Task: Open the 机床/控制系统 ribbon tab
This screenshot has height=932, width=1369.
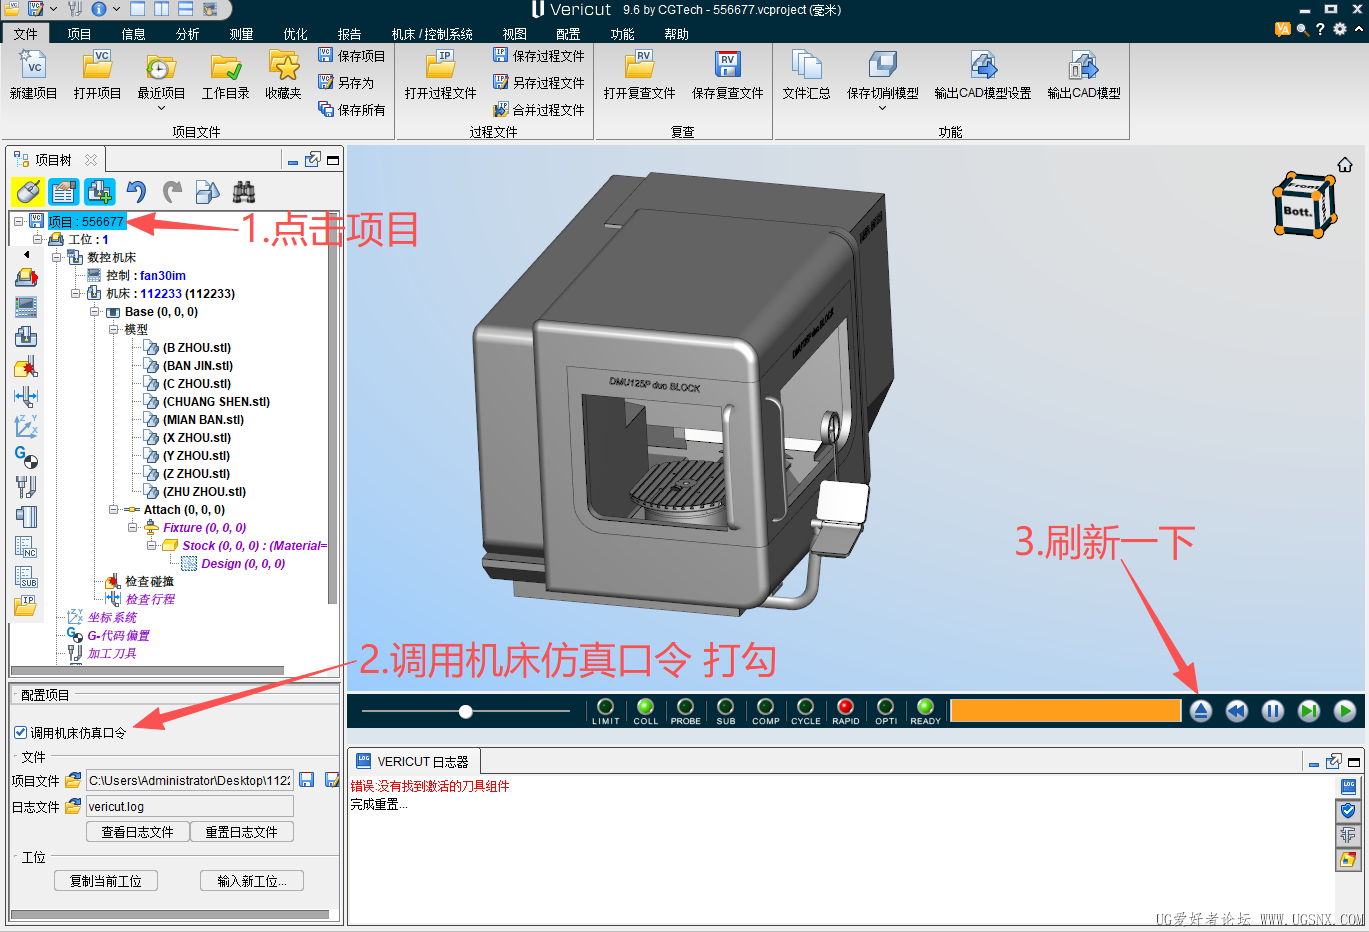Action: [x=432, y=34]
